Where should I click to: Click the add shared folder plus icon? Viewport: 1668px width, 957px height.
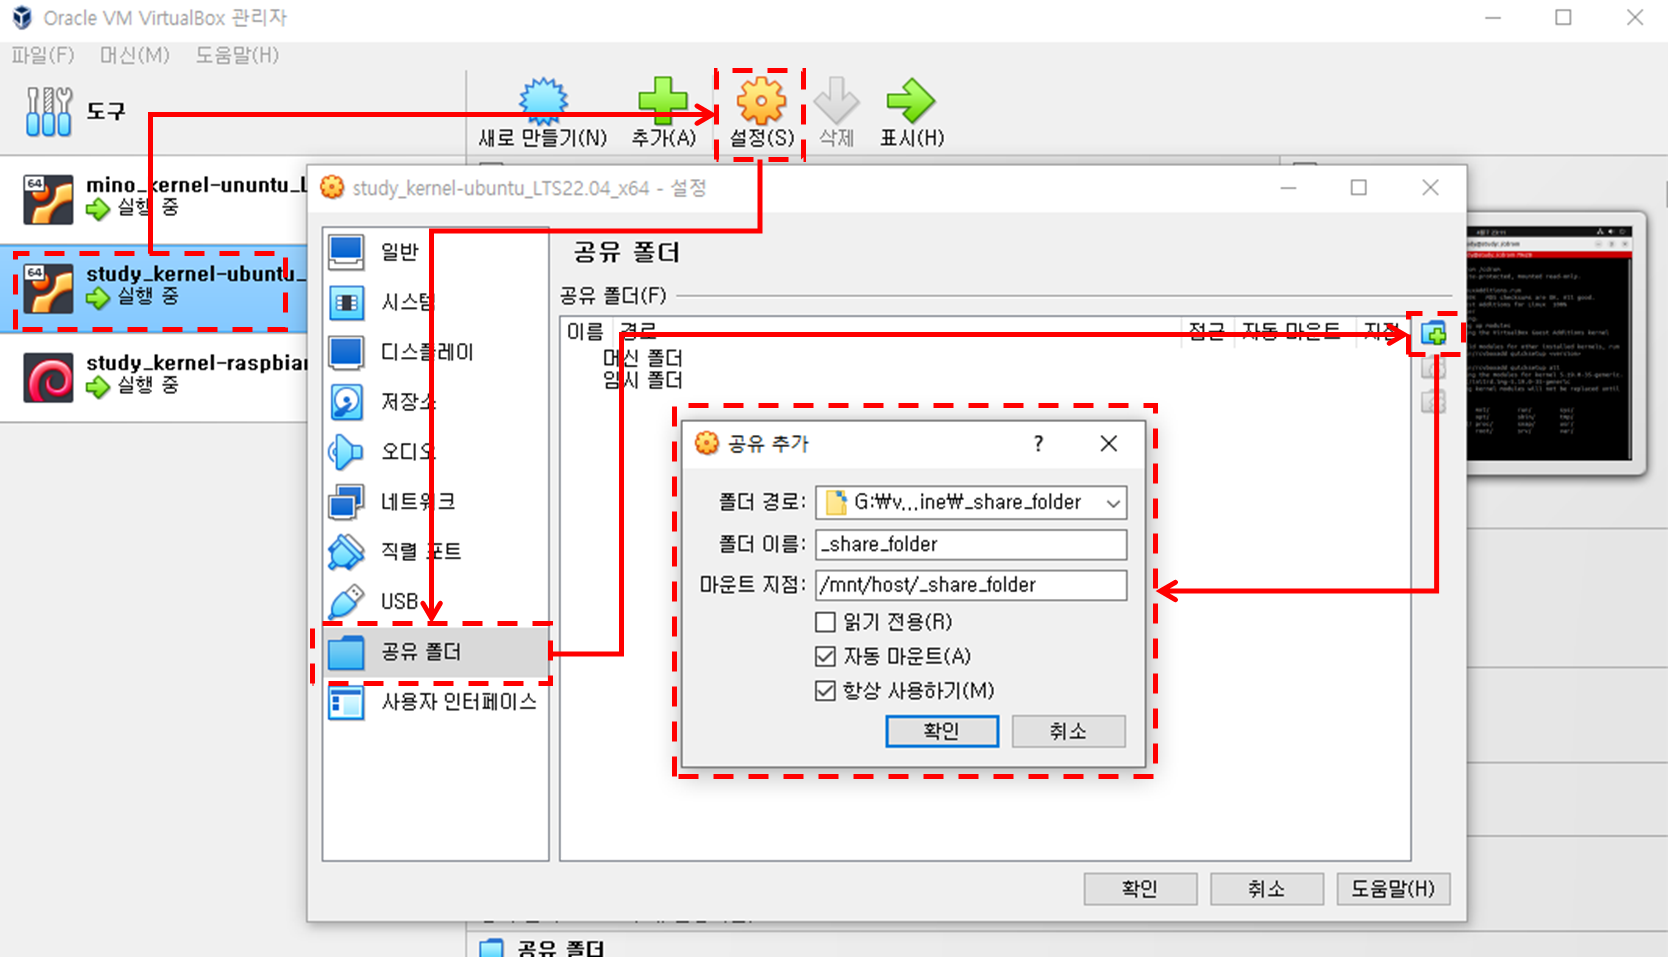(x=1436, y=335)
